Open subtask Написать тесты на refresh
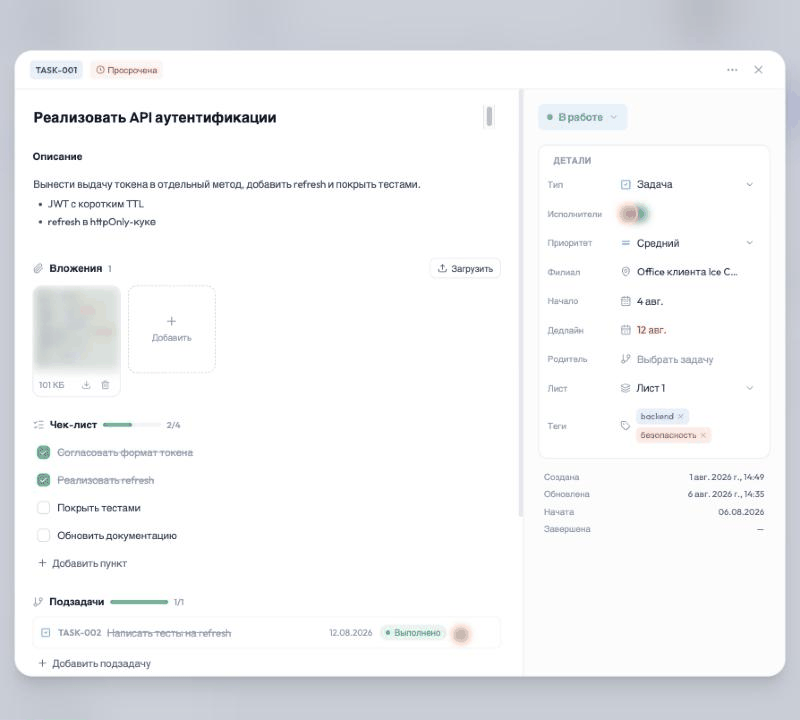800x720 pixels. click(x=169, y=633)
